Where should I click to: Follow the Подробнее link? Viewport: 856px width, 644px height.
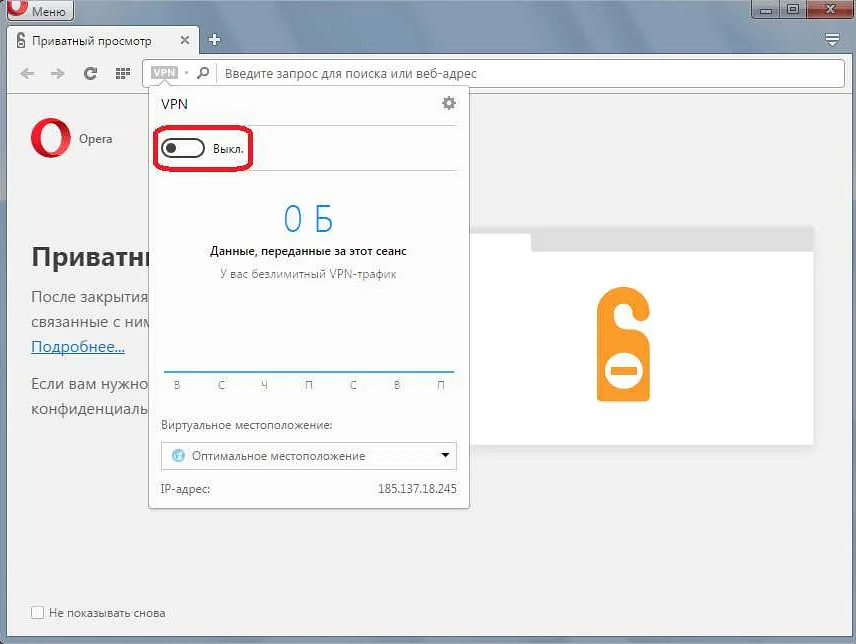click(77, 346)
